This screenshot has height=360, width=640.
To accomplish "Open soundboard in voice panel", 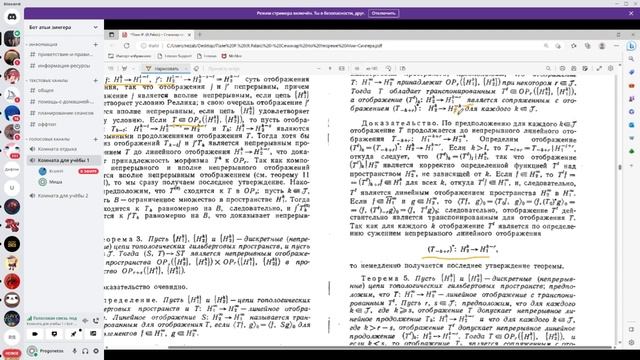I will (x=93, y=334).
